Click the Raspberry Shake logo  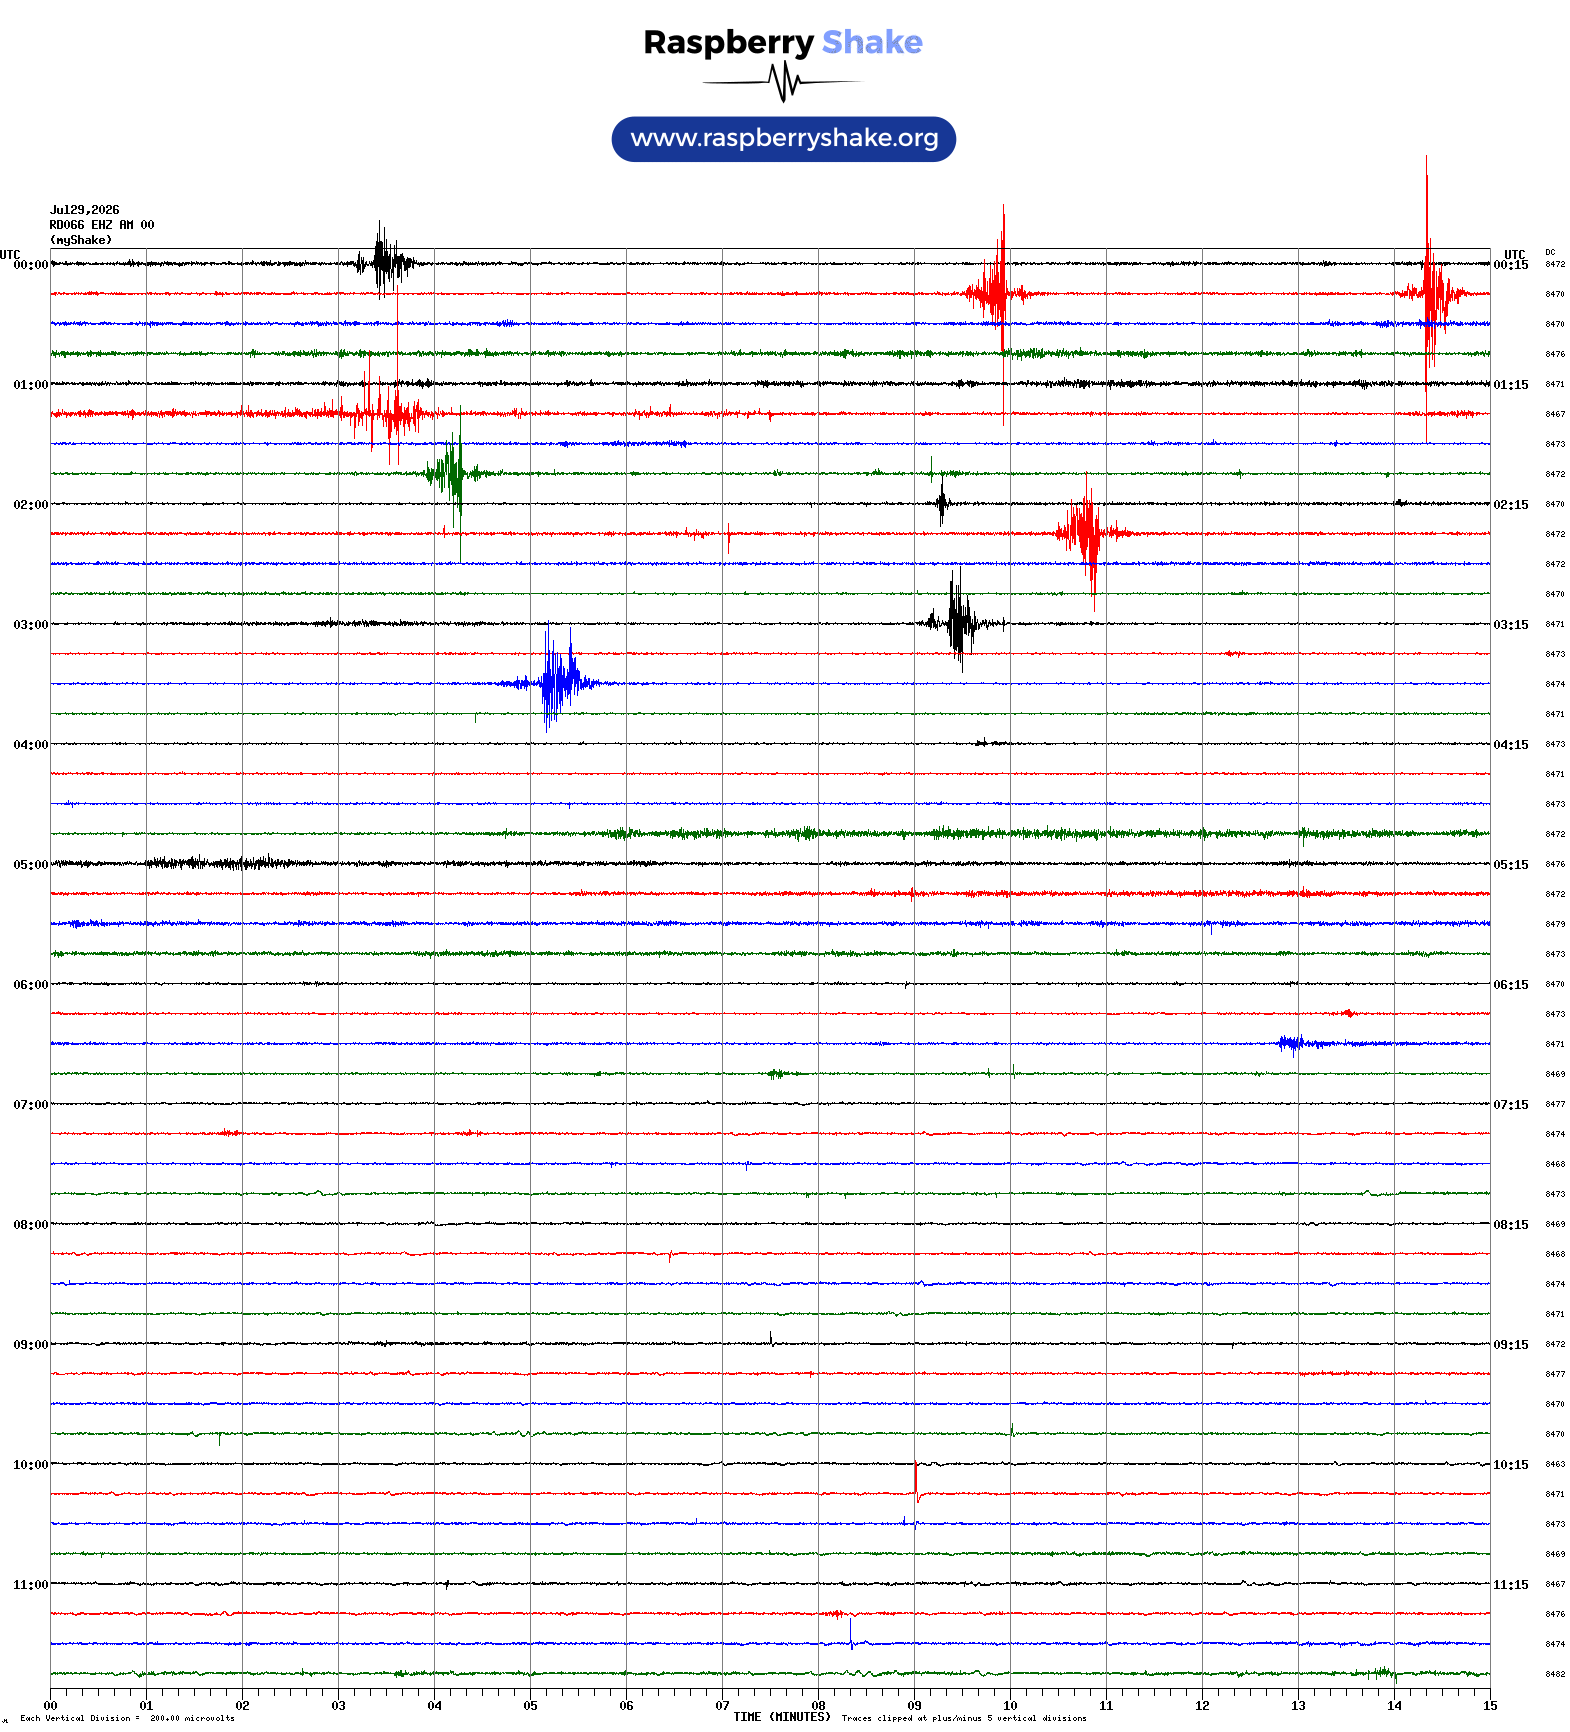(783, 64)
